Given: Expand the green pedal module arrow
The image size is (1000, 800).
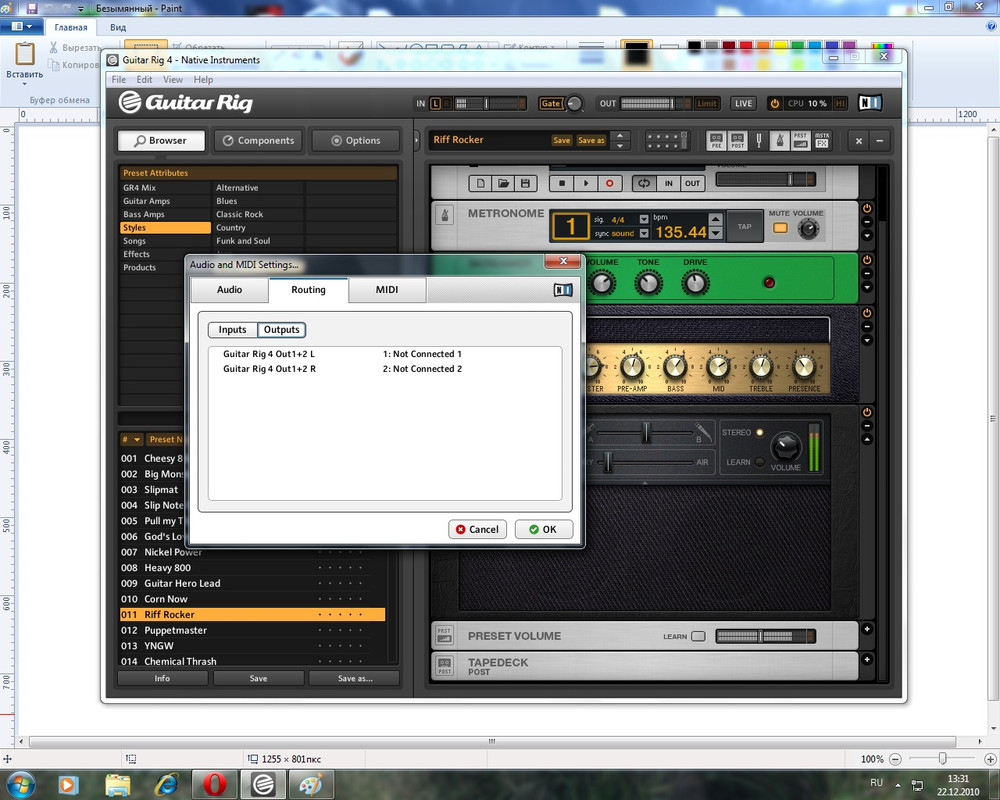Looking at the screenshot, I should 867,288.
